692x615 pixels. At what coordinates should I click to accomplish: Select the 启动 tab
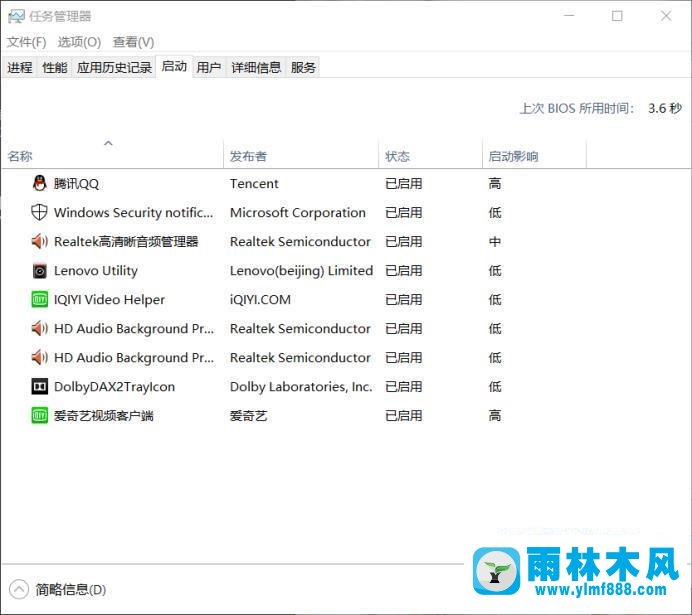pos(174,67)
